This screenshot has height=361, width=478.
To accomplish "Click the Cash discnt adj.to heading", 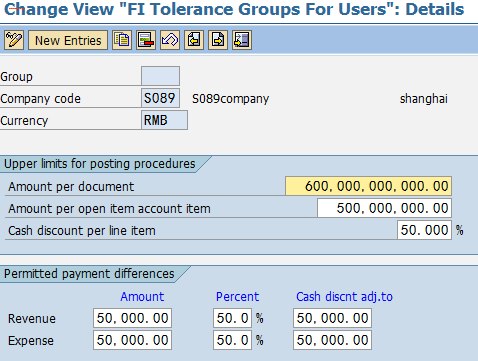I will pyautogui.click(x=344, y=296).
